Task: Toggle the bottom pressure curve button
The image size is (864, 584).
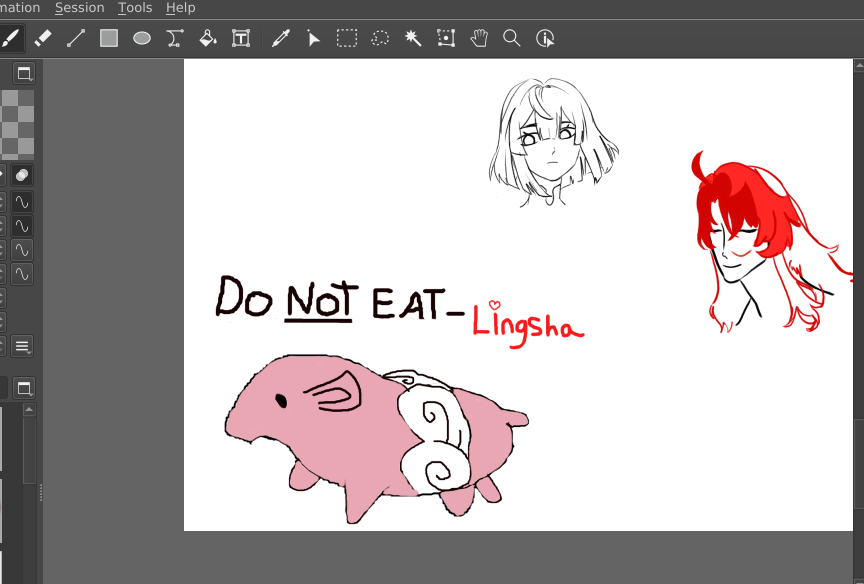Action: pyautogui.click(x=22, y=274)
